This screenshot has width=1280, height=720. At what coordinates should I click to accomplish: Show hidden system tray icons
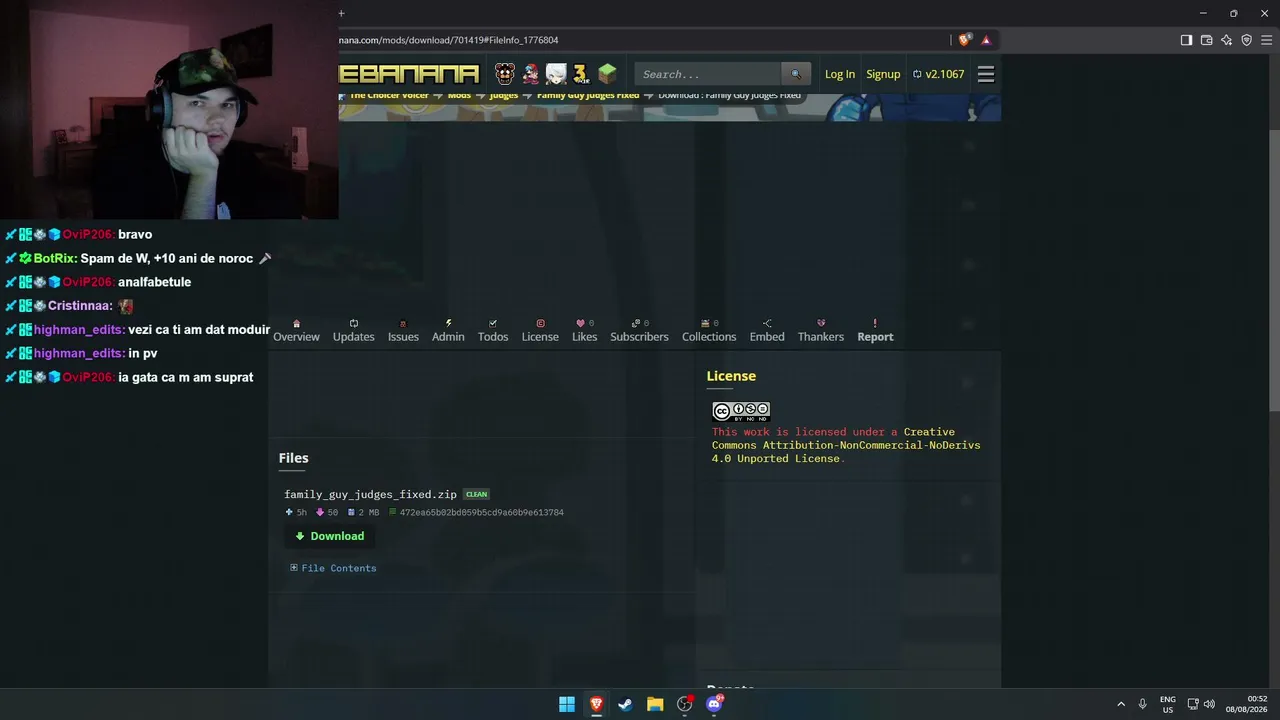pyautogui.click(x=1121, y=704)
